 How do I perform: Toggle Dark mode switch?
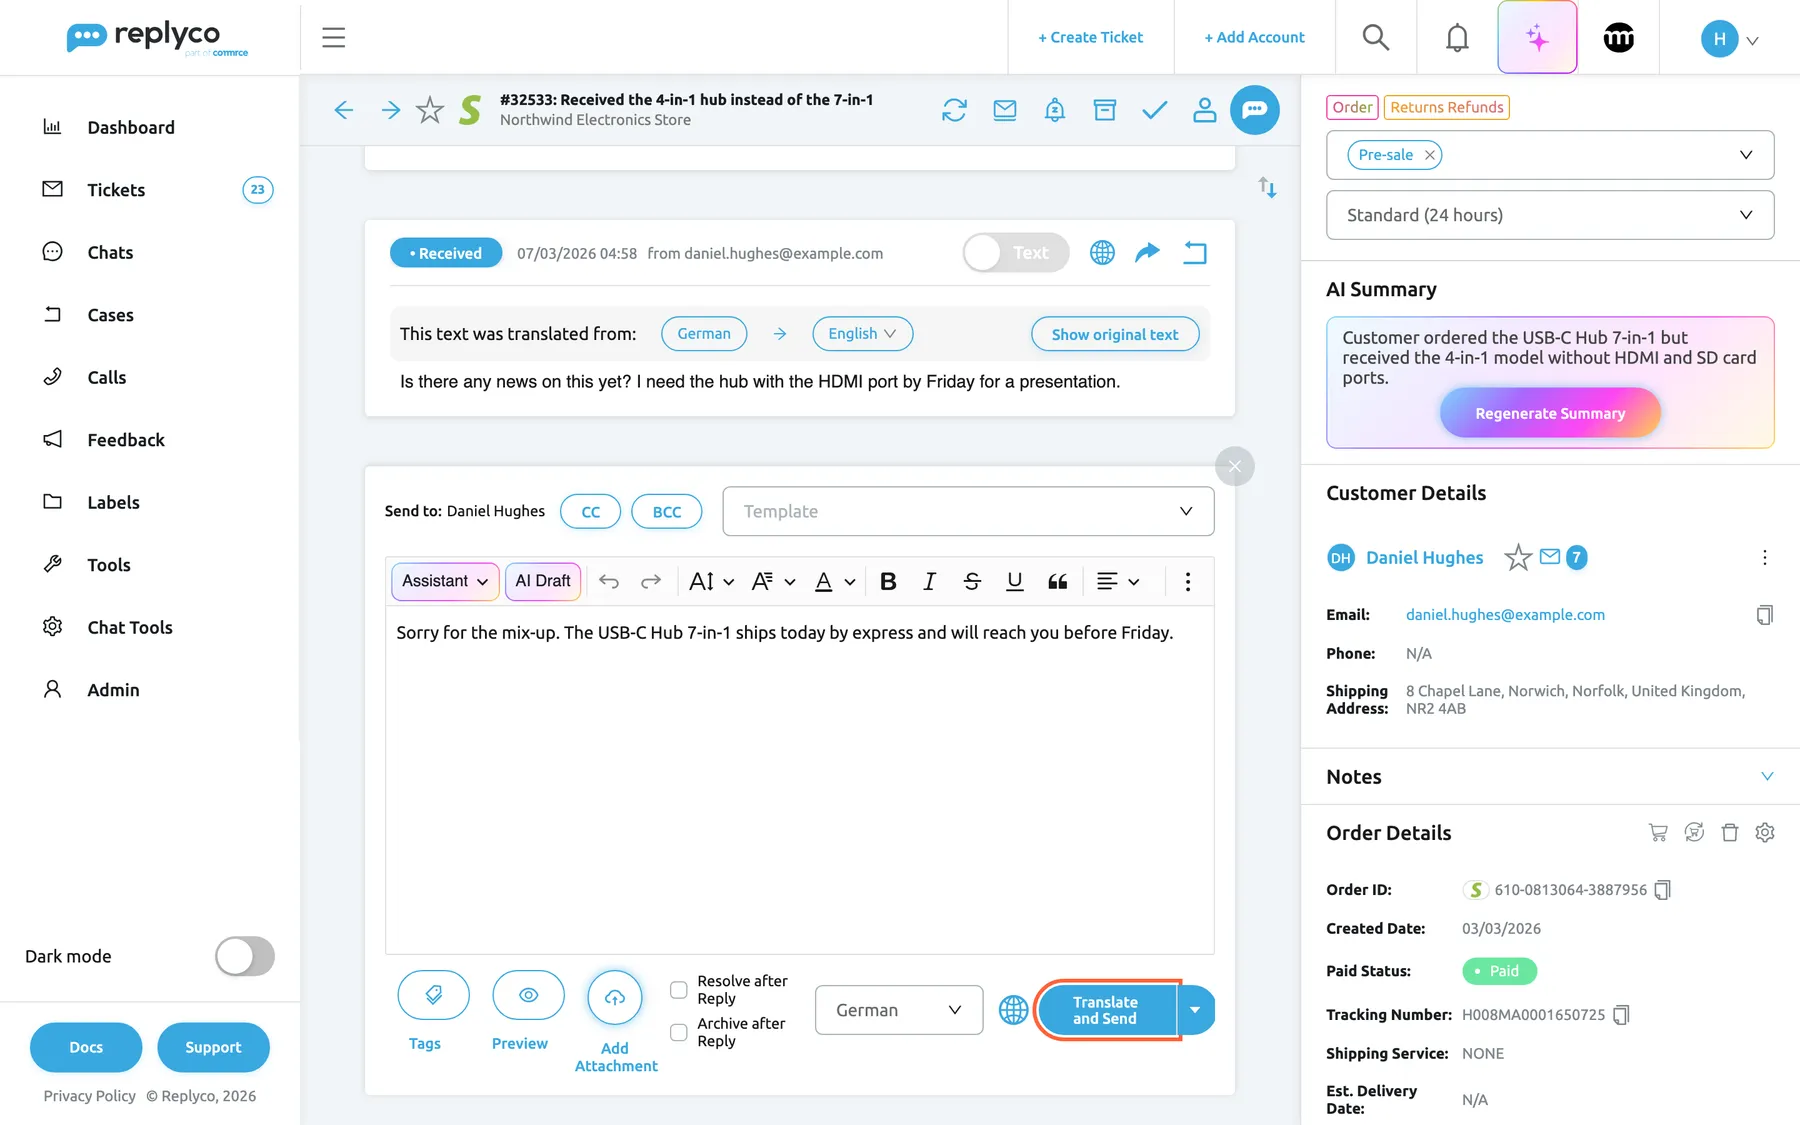(245, 956)
